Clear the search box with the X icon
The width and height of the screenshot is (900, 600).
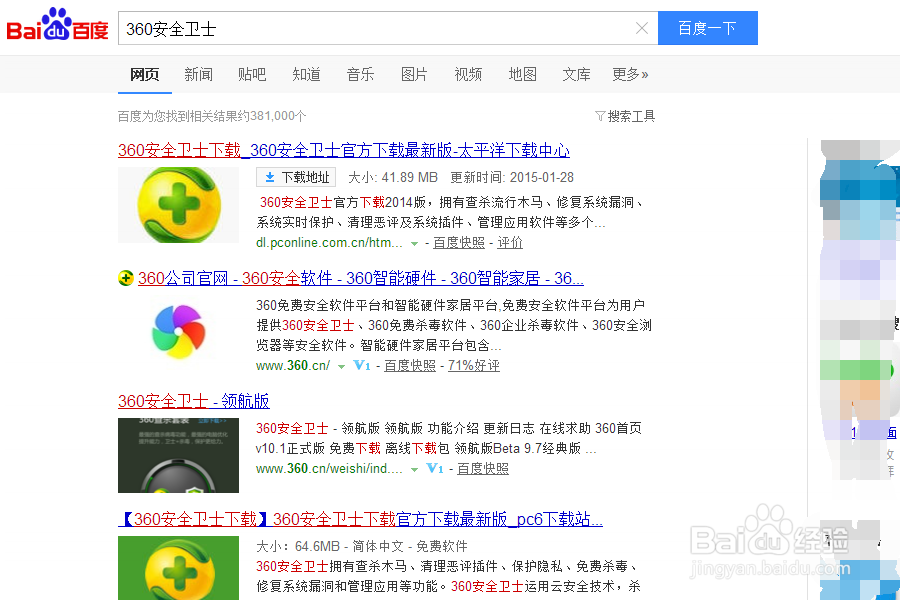pos(642,28)
